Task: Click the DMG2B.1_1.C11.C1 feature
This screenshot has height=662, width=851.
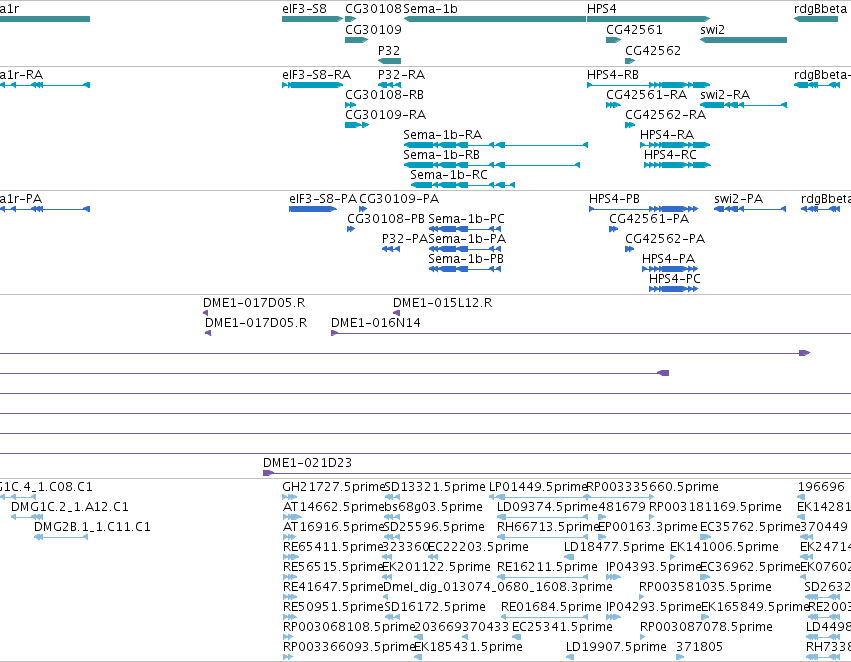Action: tap(61, 537)
